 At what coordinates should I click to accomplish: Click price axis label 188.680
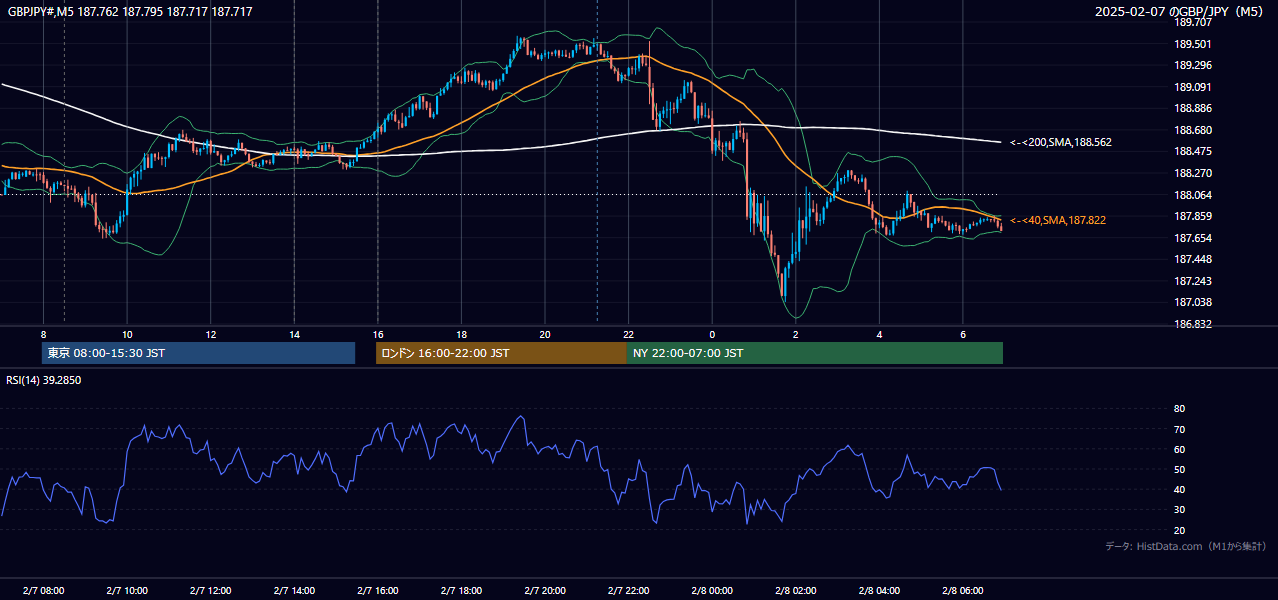tap(1193, 130)
